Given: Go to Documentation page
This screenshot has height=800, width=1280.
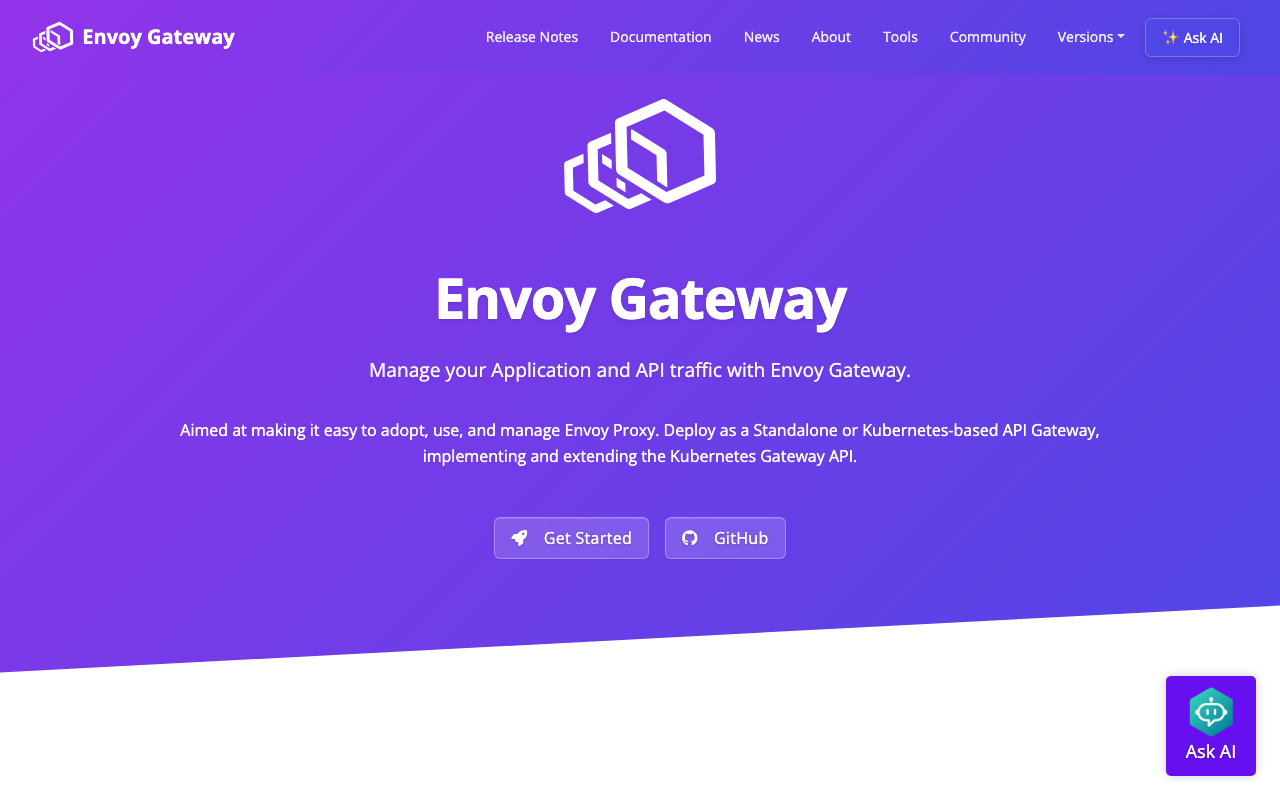Looking at the screenshot, I should tap(661, 37).
